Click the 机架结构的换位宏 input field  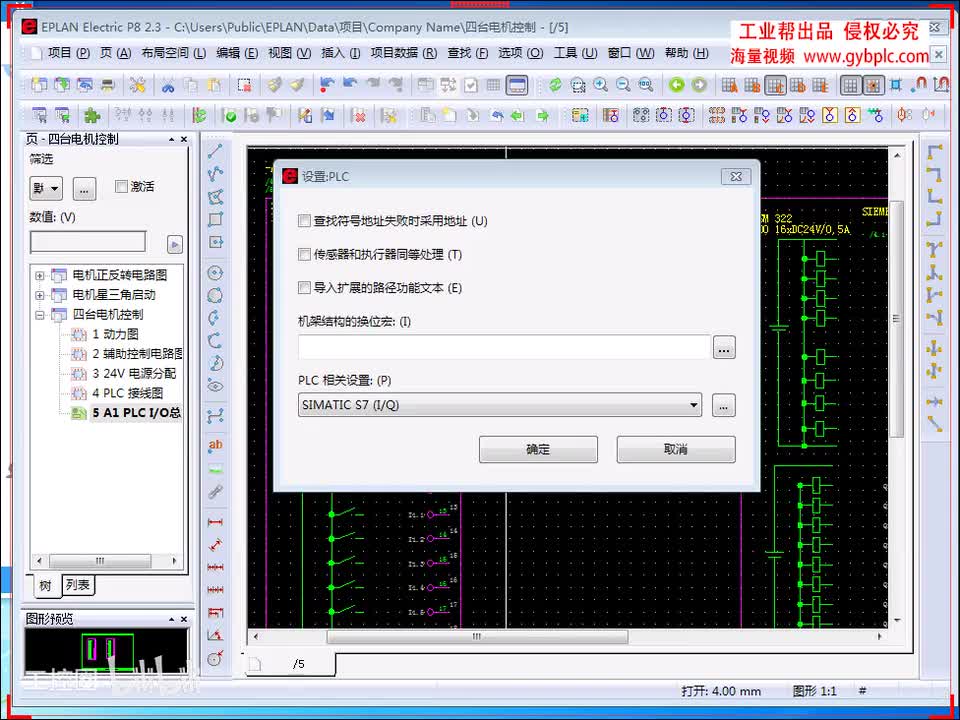point(504,347)
